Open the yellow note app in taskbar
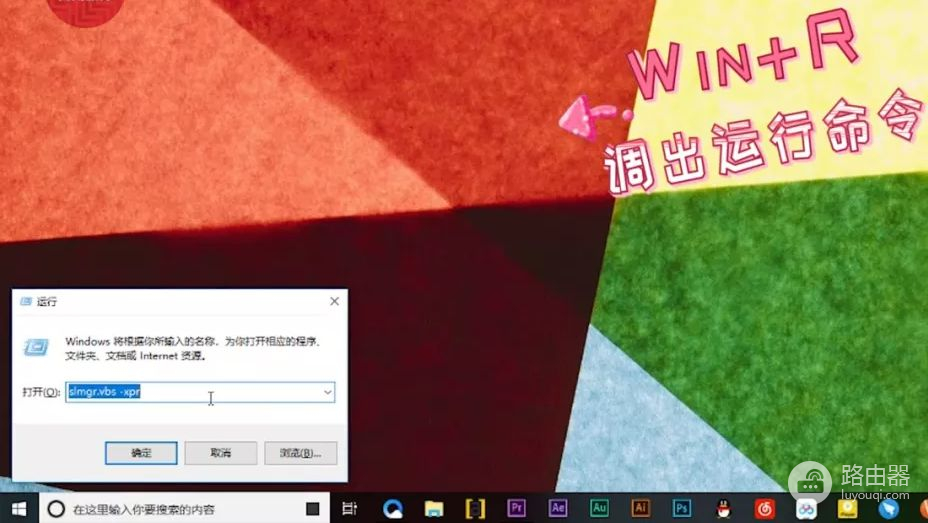The image size is (928, 523). pyautogui.click(x=848, y=509)
